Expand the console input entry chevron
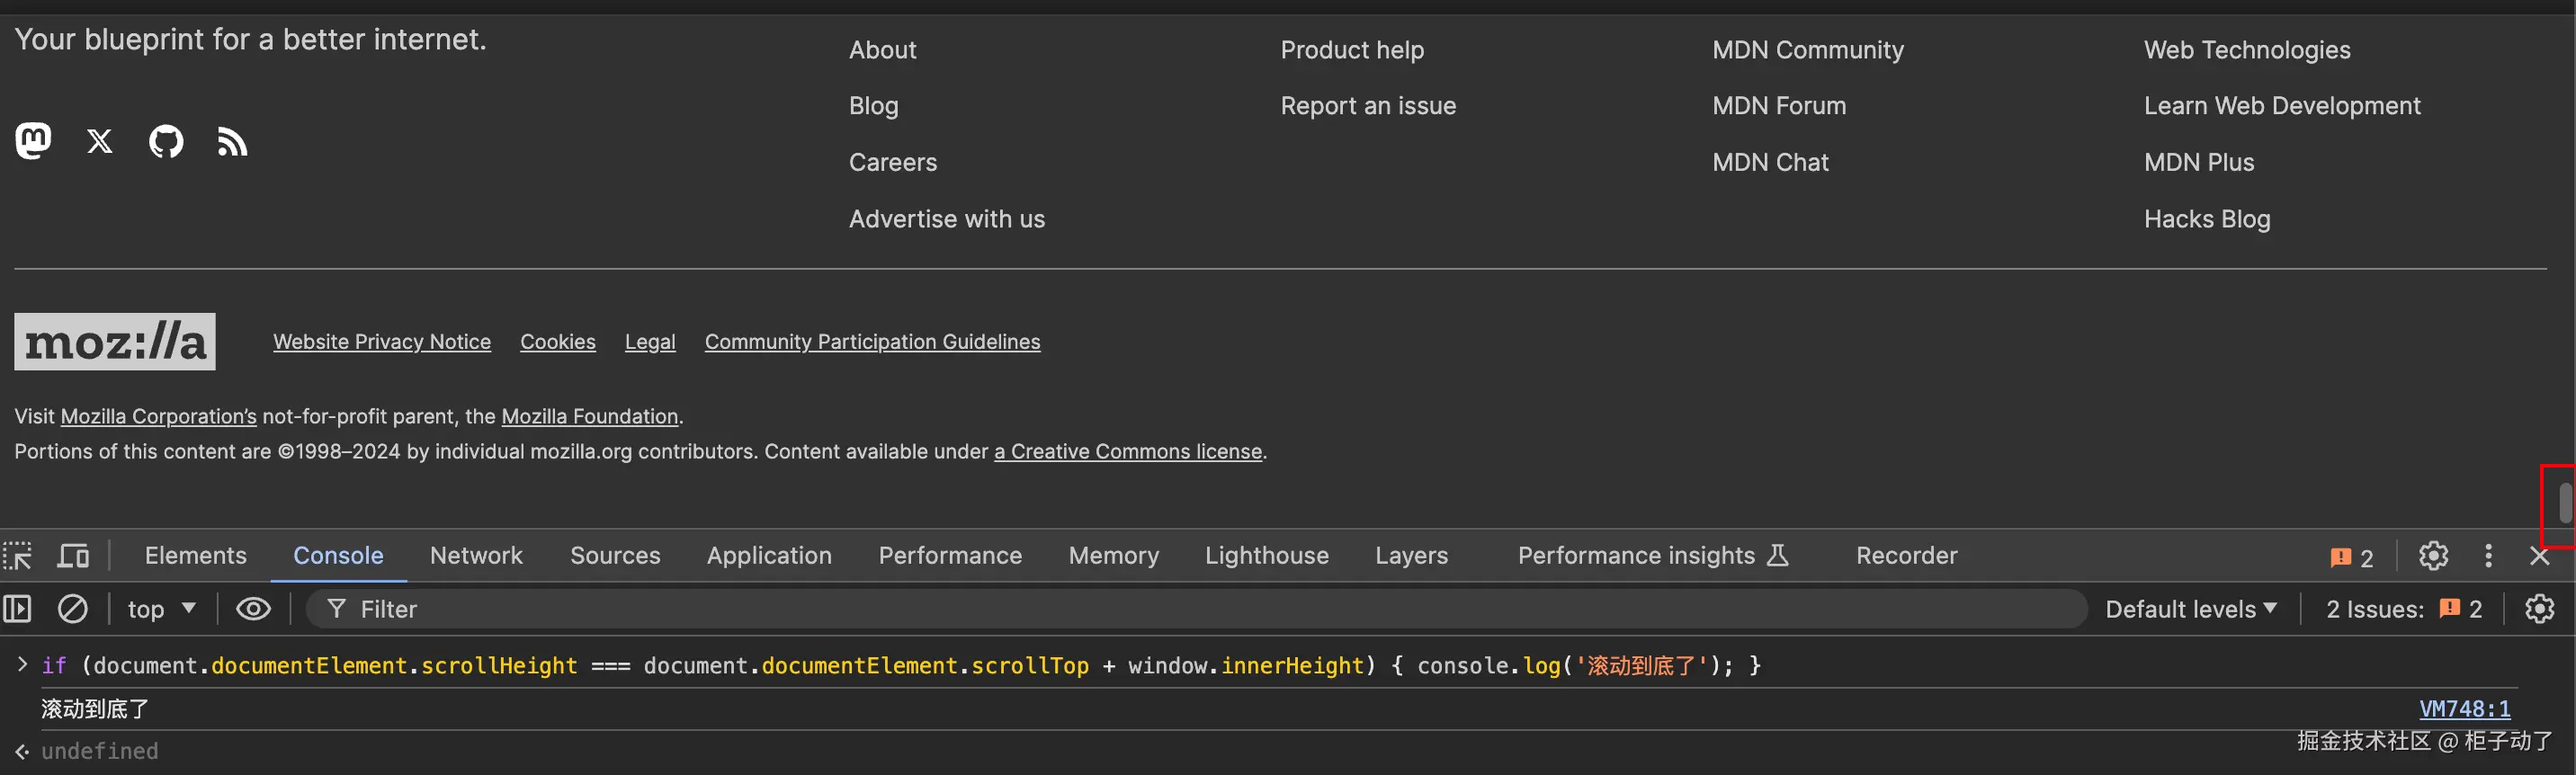The width and height of the screenshot is (2576, 775). pos(22,665)
